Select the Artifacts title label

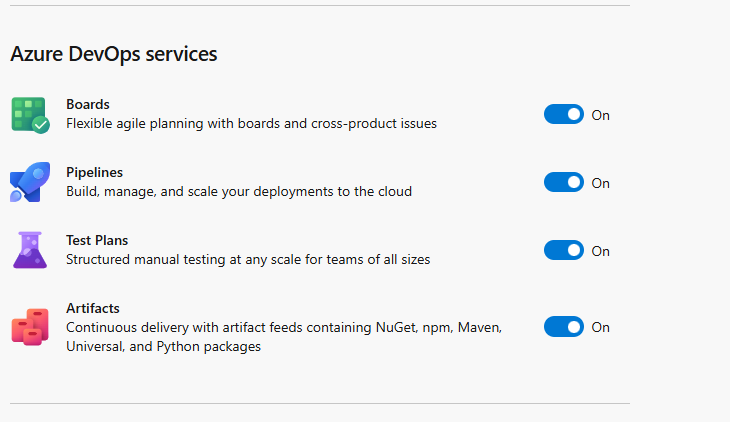93,308
